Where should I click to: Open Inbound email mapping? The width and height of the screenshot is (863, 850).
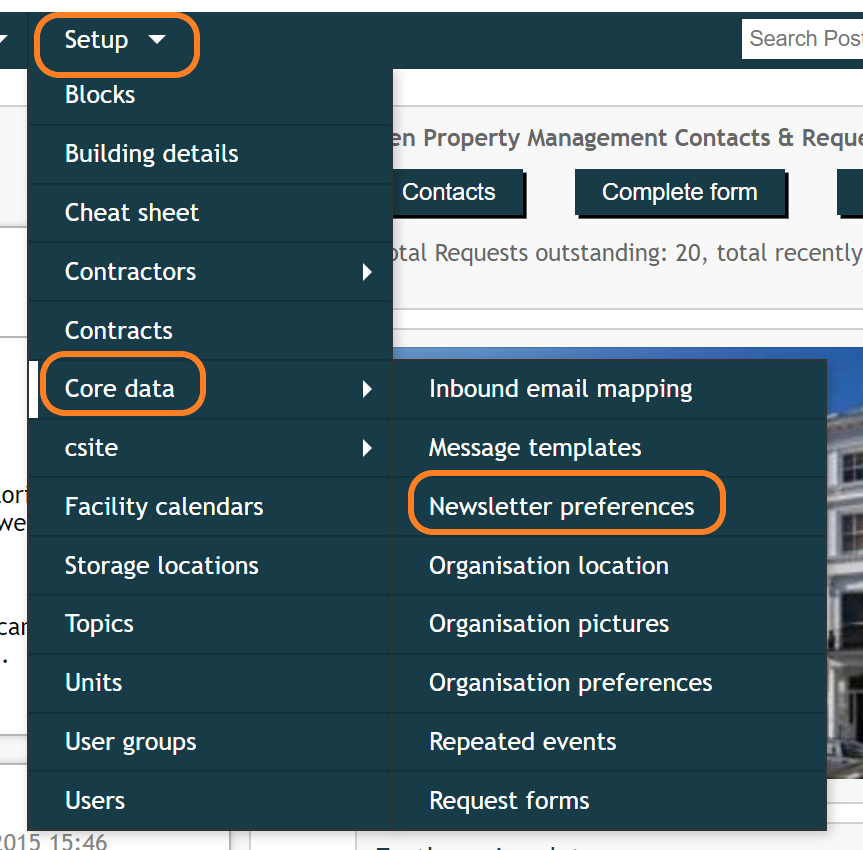pos(560,388)
